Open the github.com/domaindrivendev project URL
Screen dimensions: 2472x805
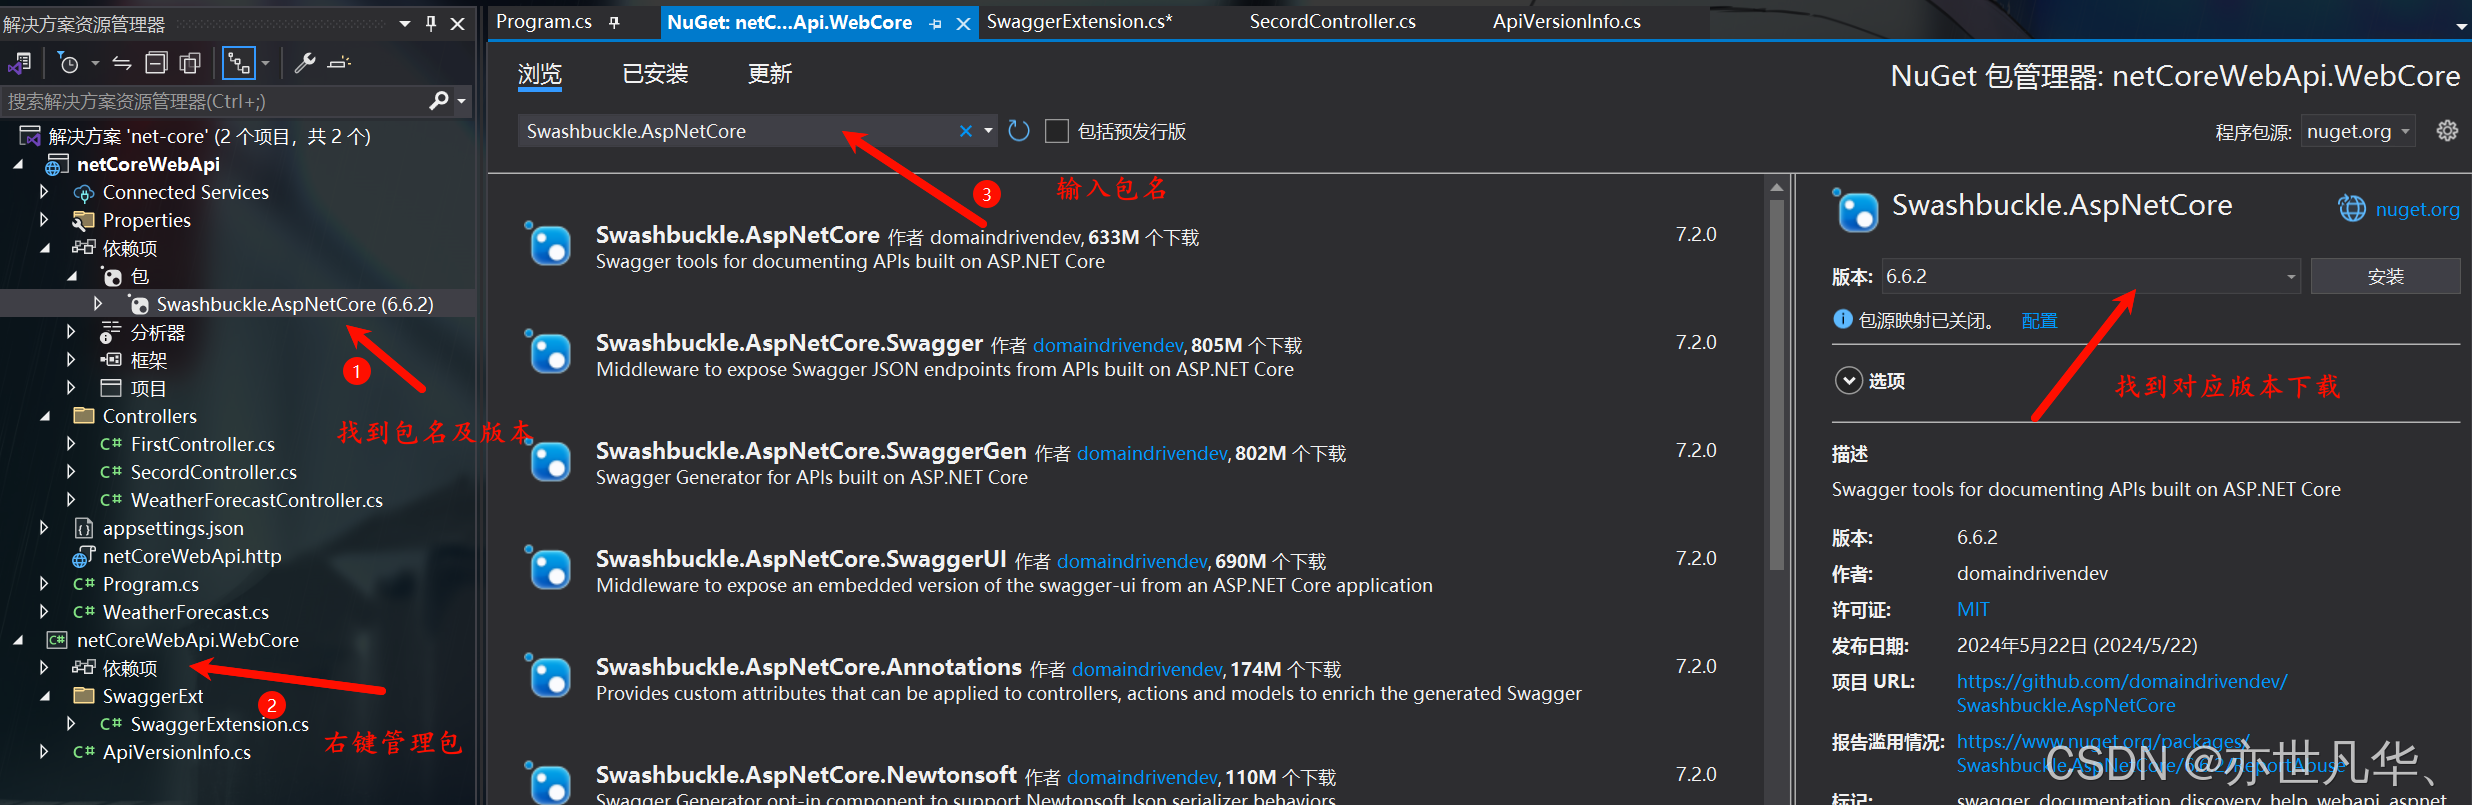2122,693
